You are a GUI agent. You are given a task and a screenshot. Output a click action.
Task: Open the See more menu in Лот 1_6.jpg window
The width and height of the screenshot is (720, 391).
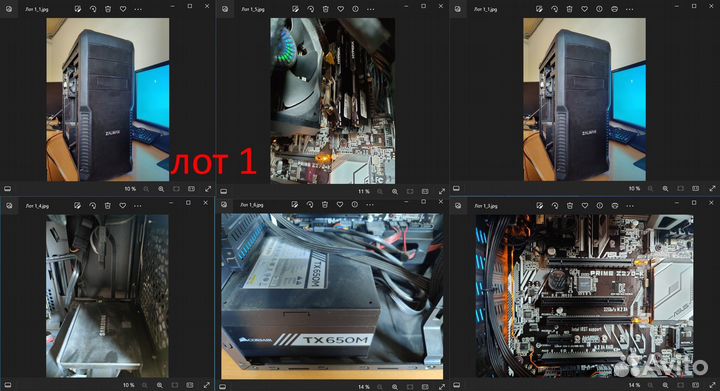370,205
